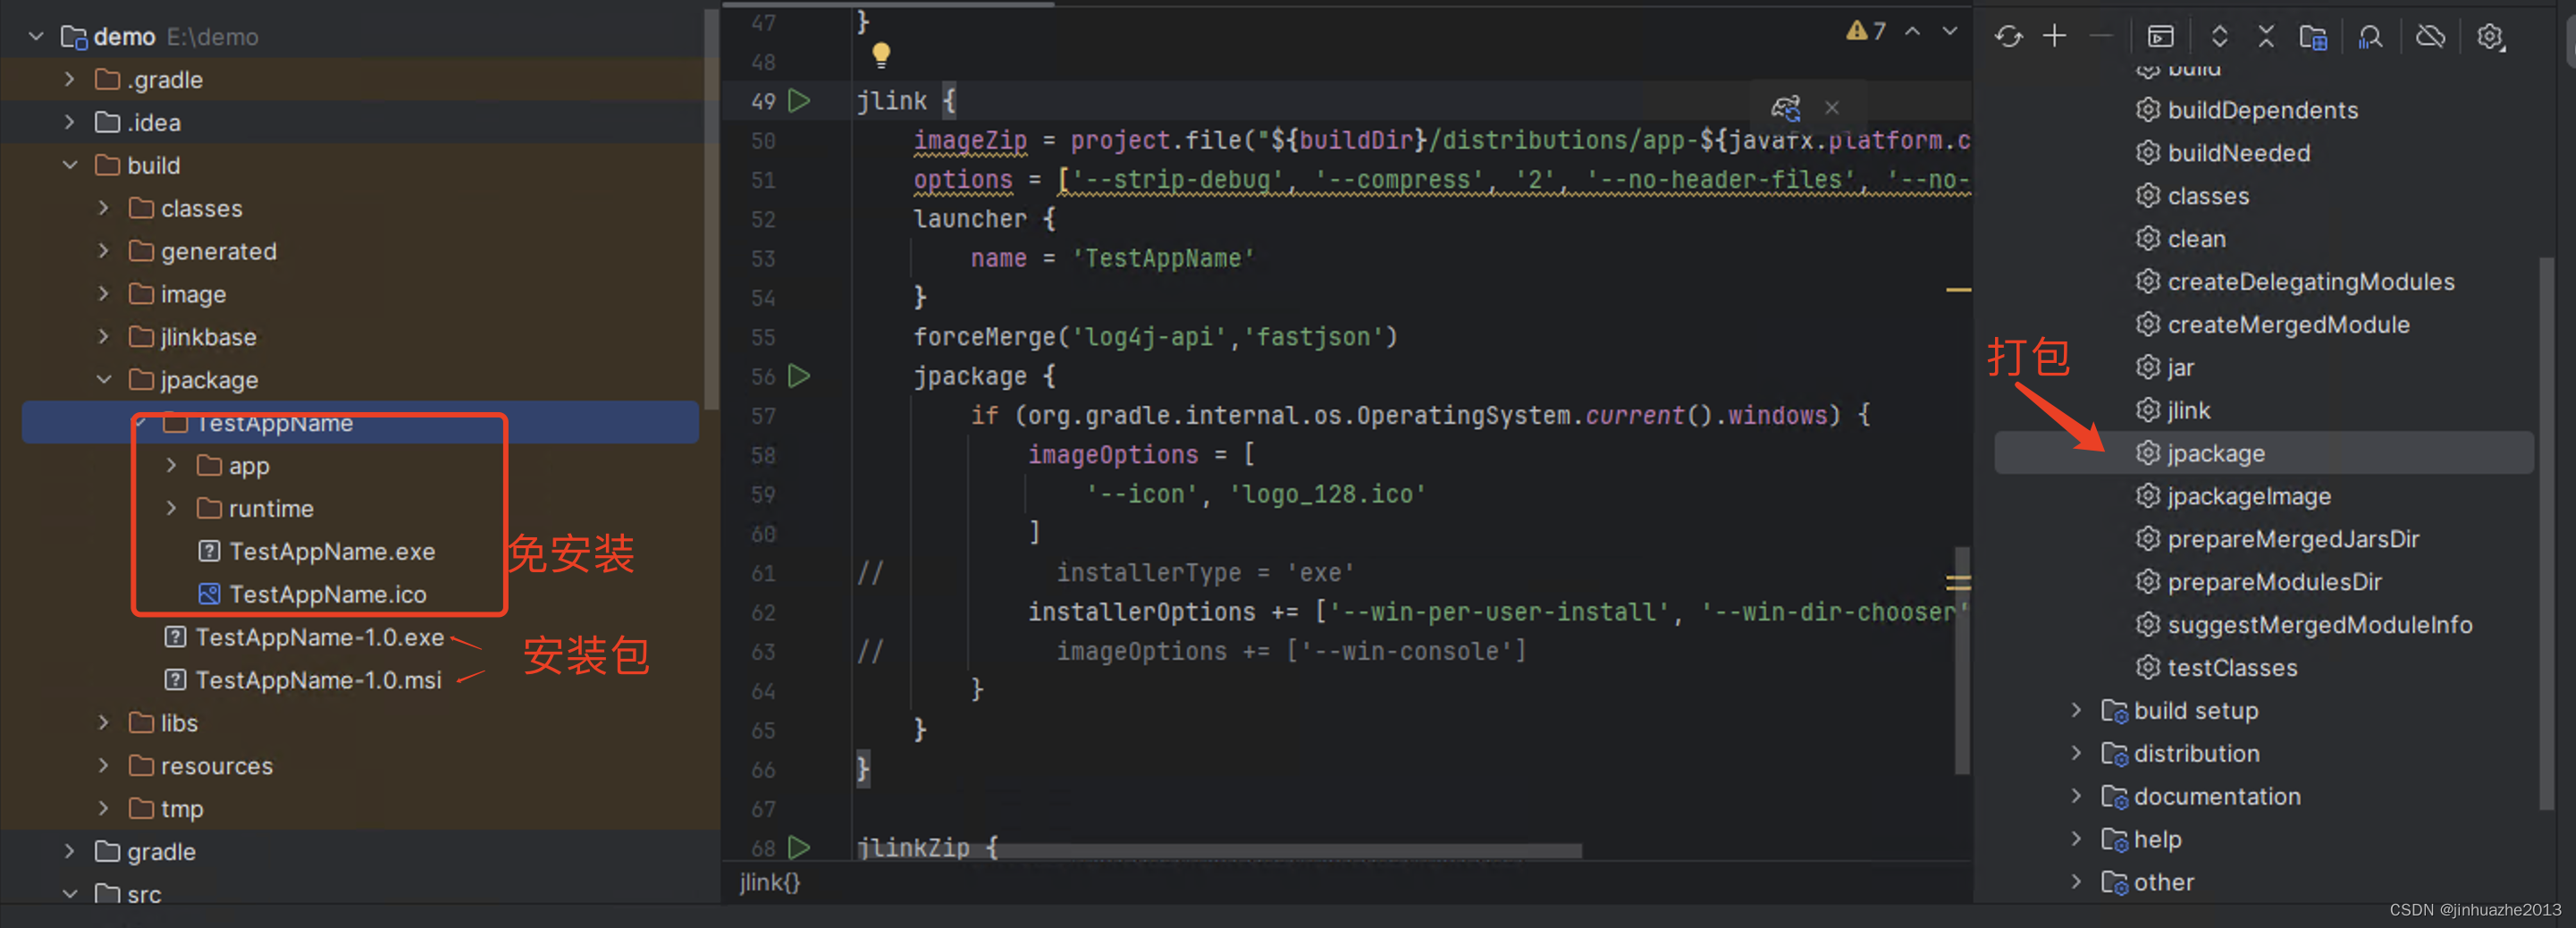Click the run gutter icon beside jlink line
This screenshot has height=928, width=2576.
[799, 101]
